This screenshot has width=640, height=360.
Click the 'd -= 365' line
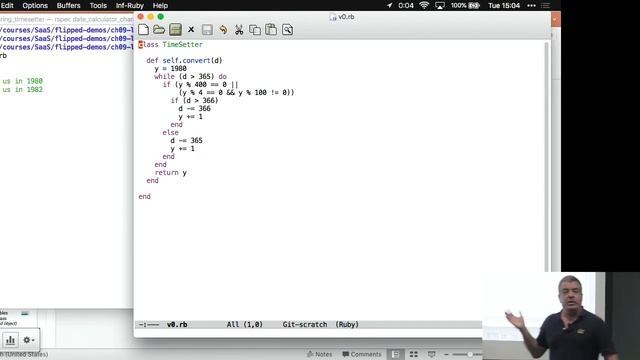186,140
